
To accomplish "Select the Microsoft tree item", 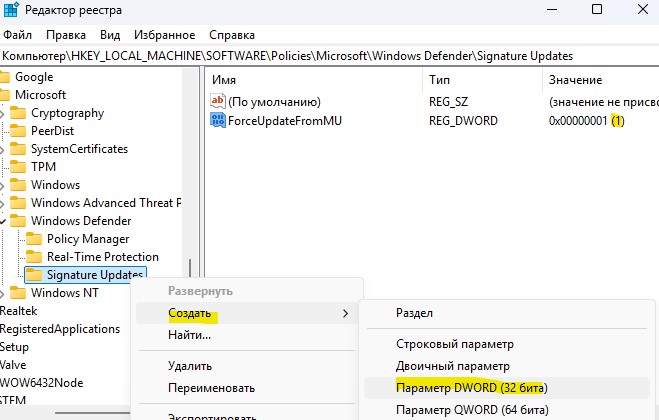I will coord(40,95).
